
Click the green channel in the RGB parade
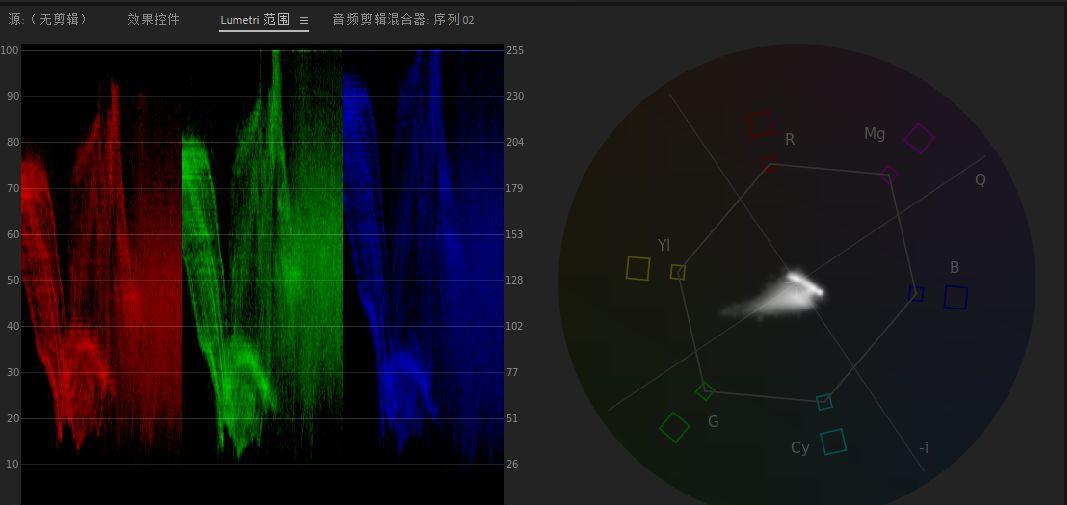(x=263, y=253)
